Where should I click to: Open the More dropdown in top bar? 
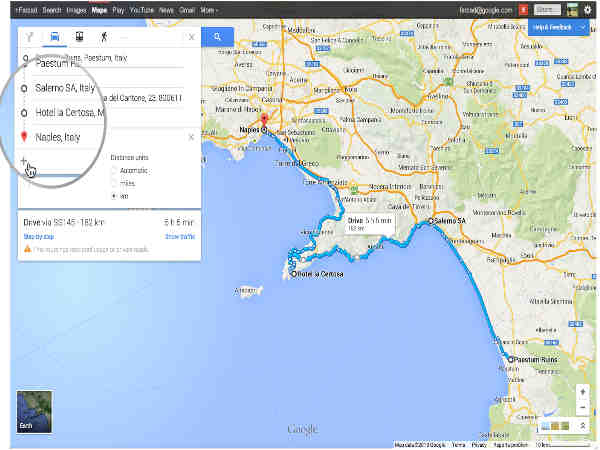pyautogui.click(x=208, y=8)
